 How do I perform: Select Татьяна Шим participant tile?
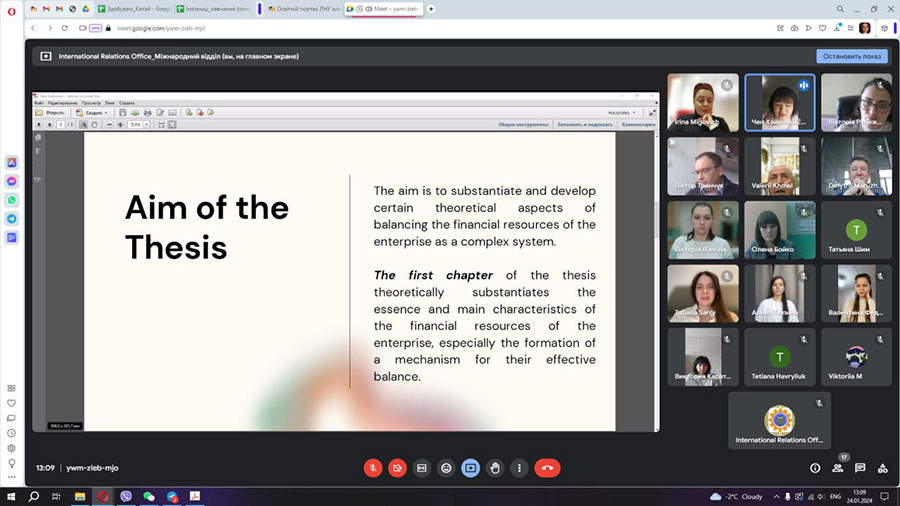click(x=856, y=230)
